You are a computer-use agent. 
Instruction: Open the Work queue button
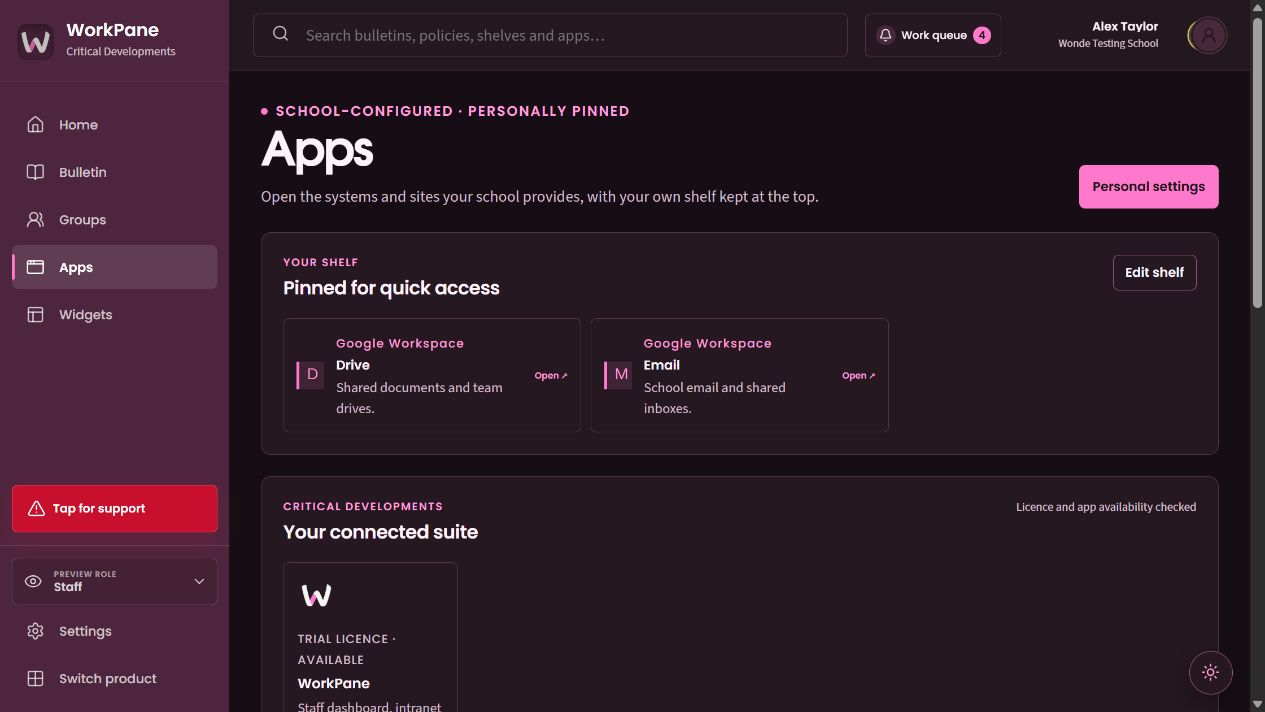pos(933,35)
